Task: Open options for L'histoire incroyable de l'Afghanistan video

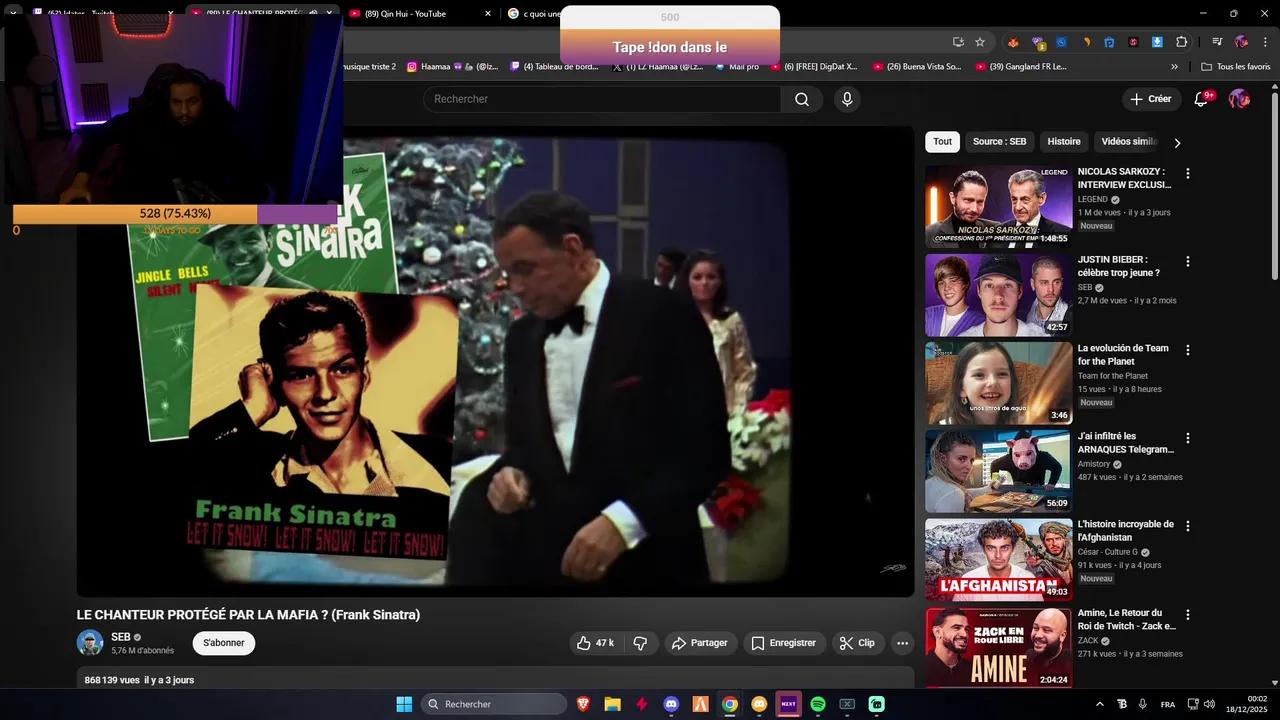Action: click(1188, 526)
